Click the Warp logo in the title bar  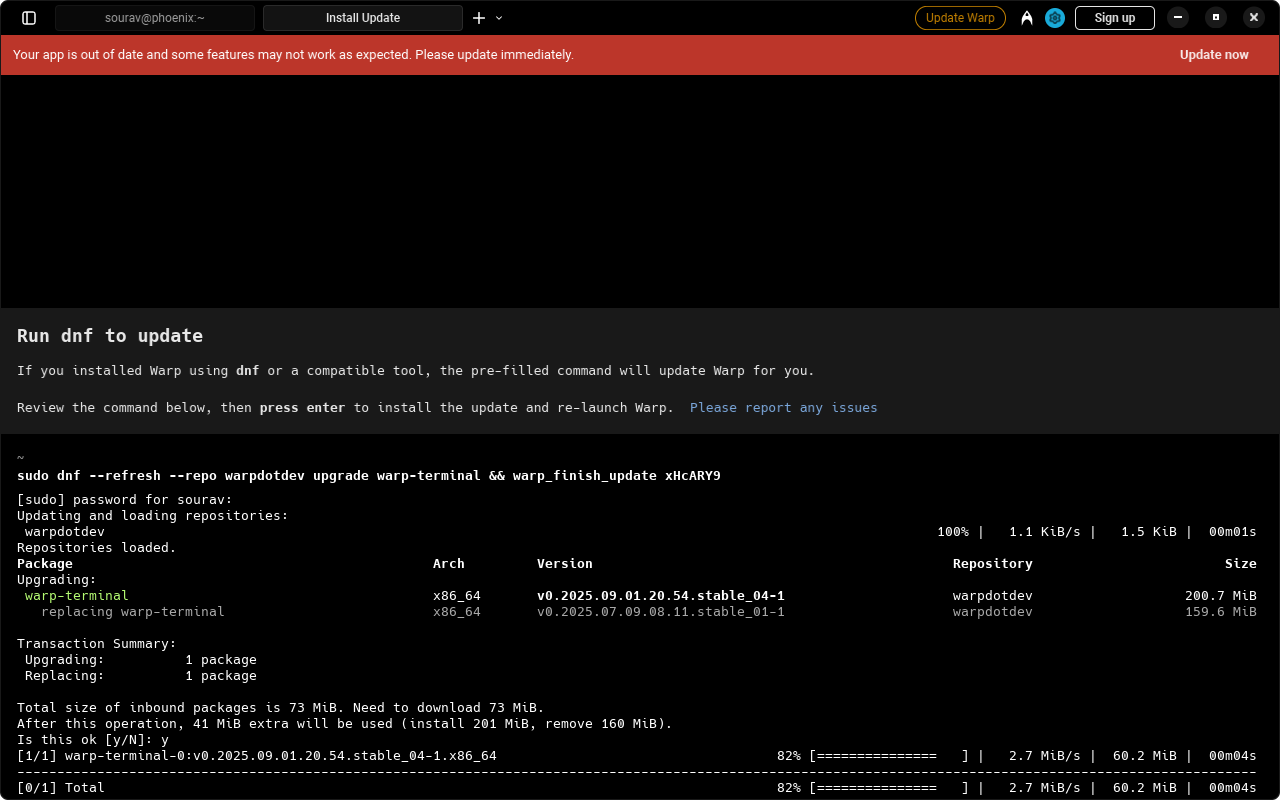pos(1027,17)
